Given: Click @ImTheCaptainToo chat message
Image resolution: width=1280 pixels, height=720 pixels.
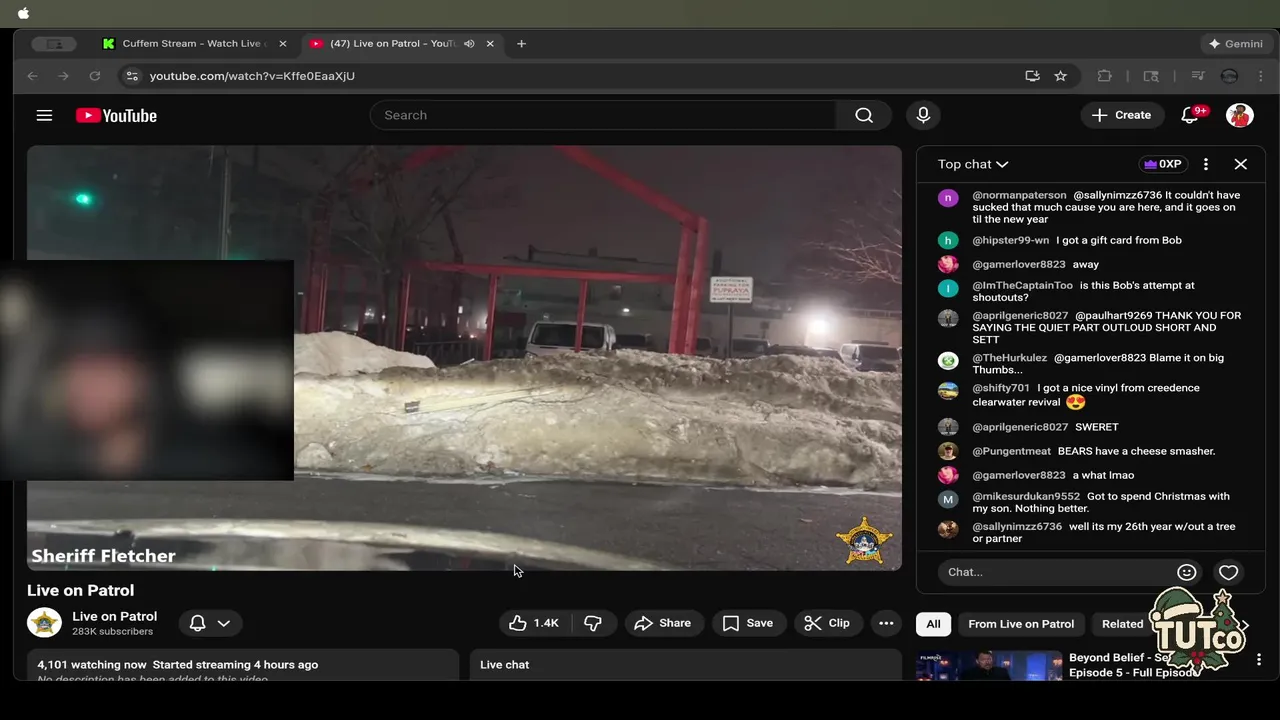Looking at the screenshot, I should [1091, 291].
